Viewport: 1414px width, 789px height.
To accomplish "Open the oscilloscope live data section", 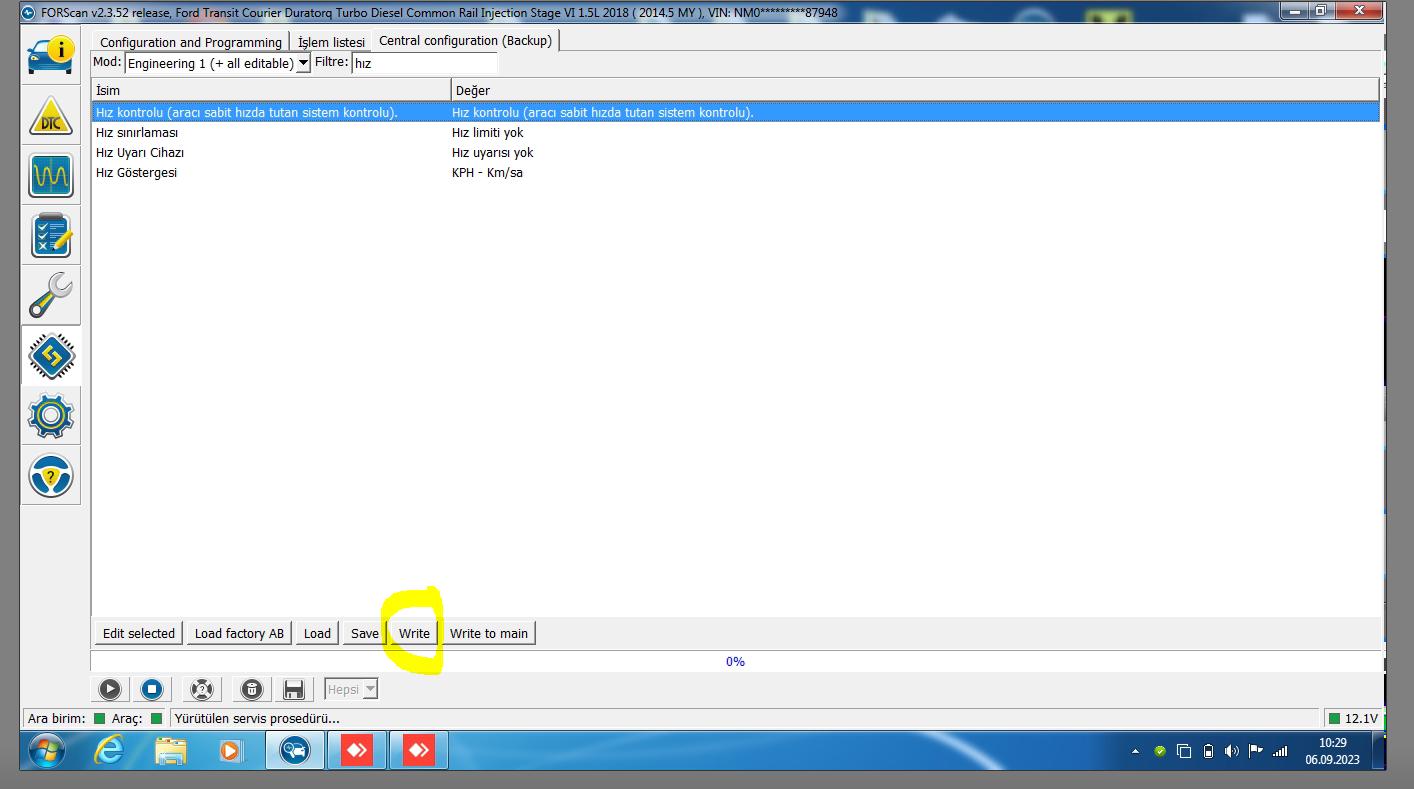I will [x=51, y=176].
